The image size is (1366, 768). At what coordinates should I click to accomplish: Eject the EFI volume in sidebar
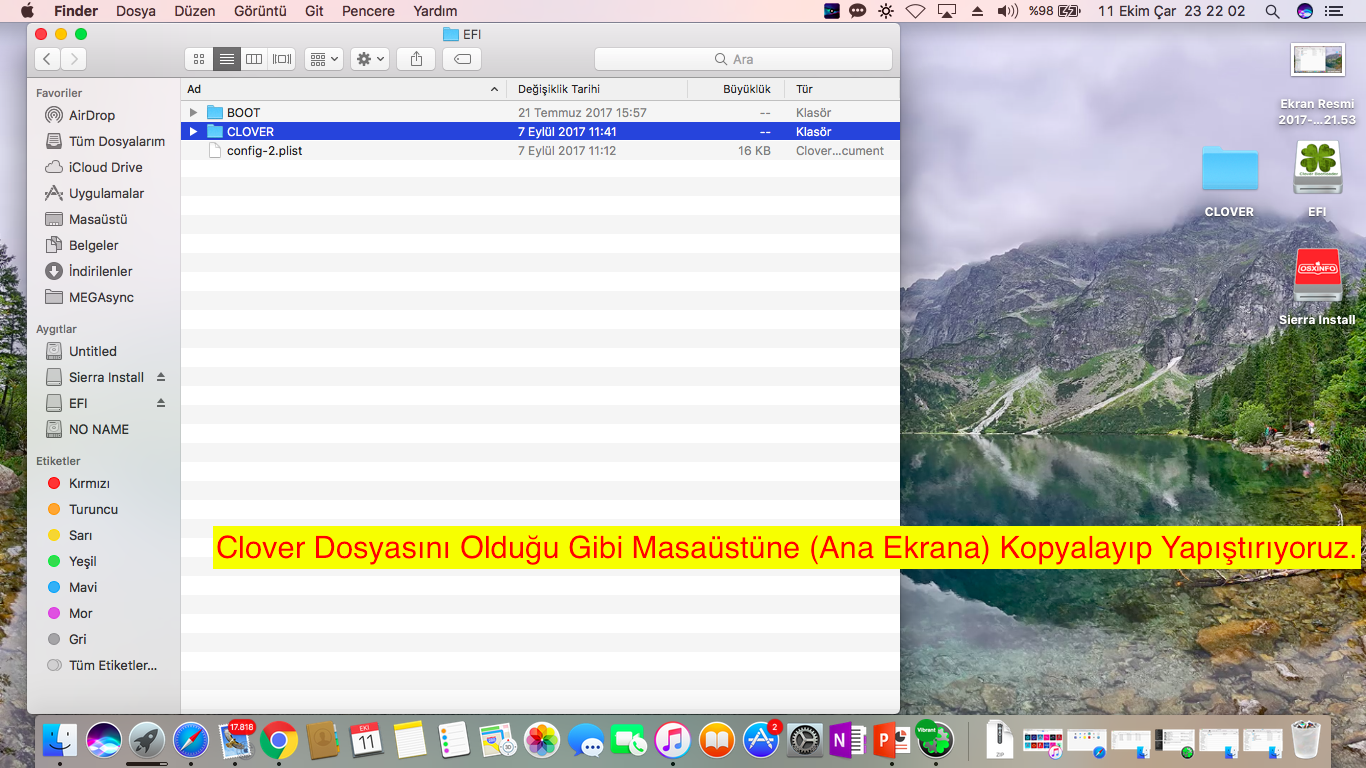tap(161, 403)
